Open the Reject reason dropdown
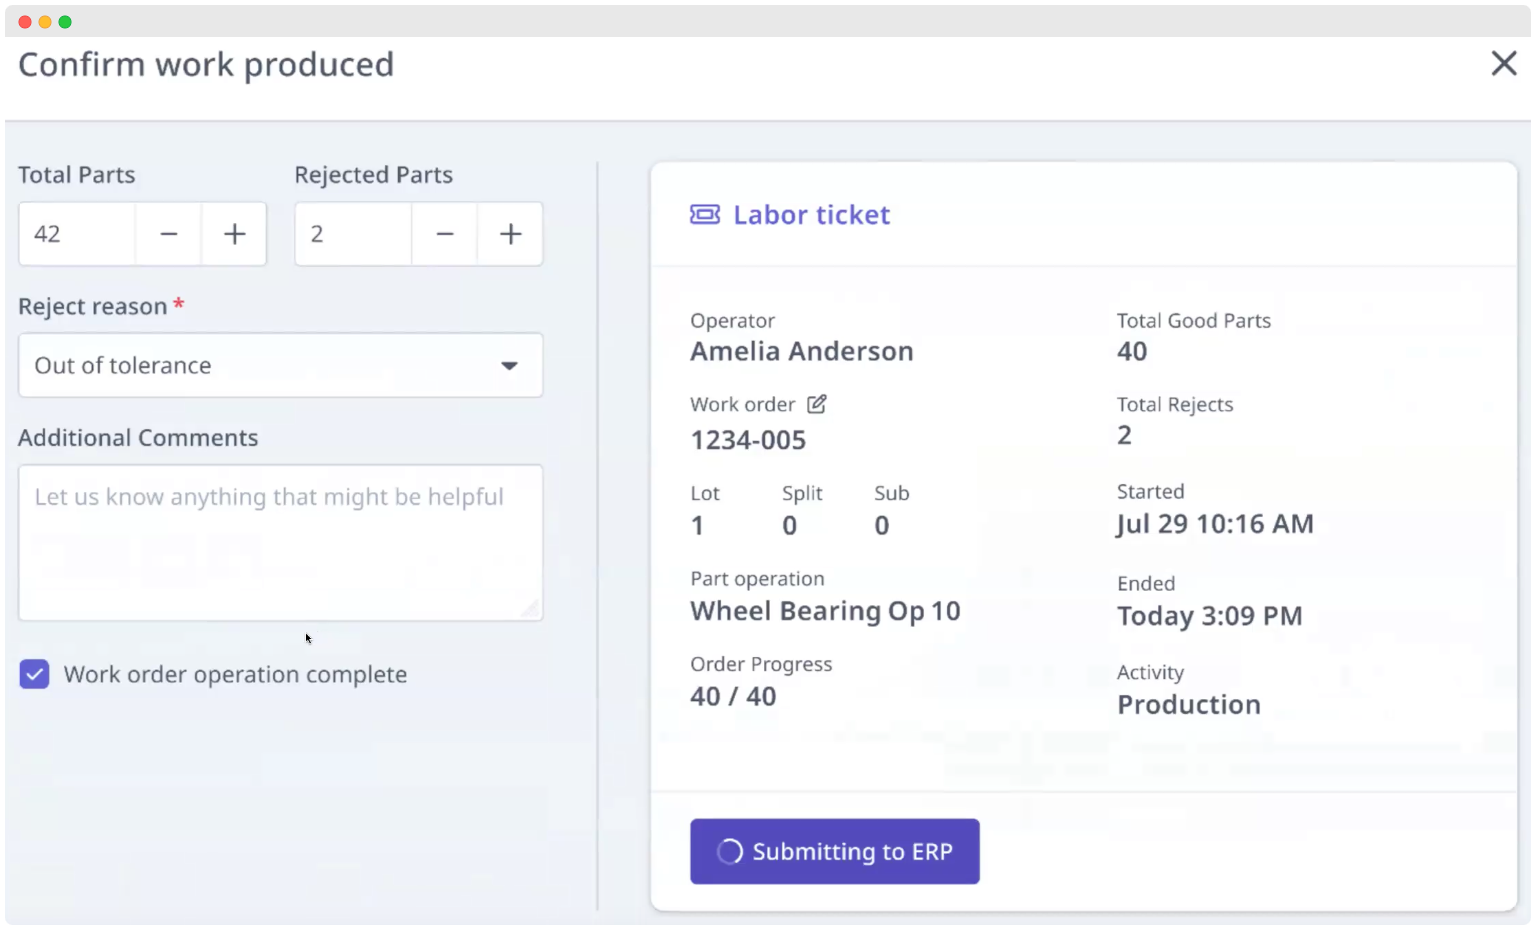 tap(280, 365)
